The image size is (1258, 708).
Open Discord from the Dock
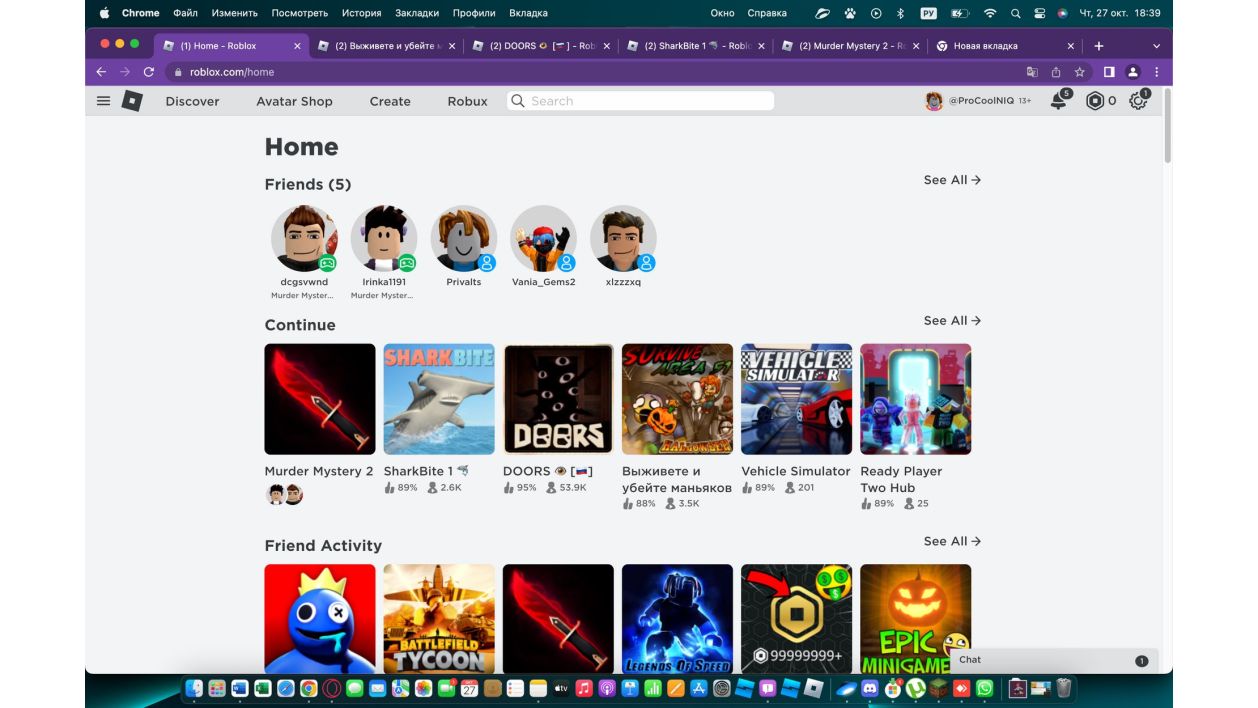(869, 688)
